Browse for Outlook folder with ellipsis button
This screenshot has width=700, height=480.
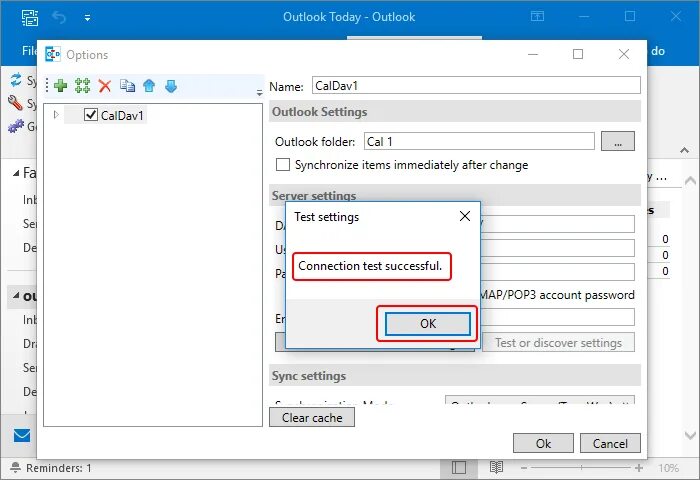tap(618, 142)
